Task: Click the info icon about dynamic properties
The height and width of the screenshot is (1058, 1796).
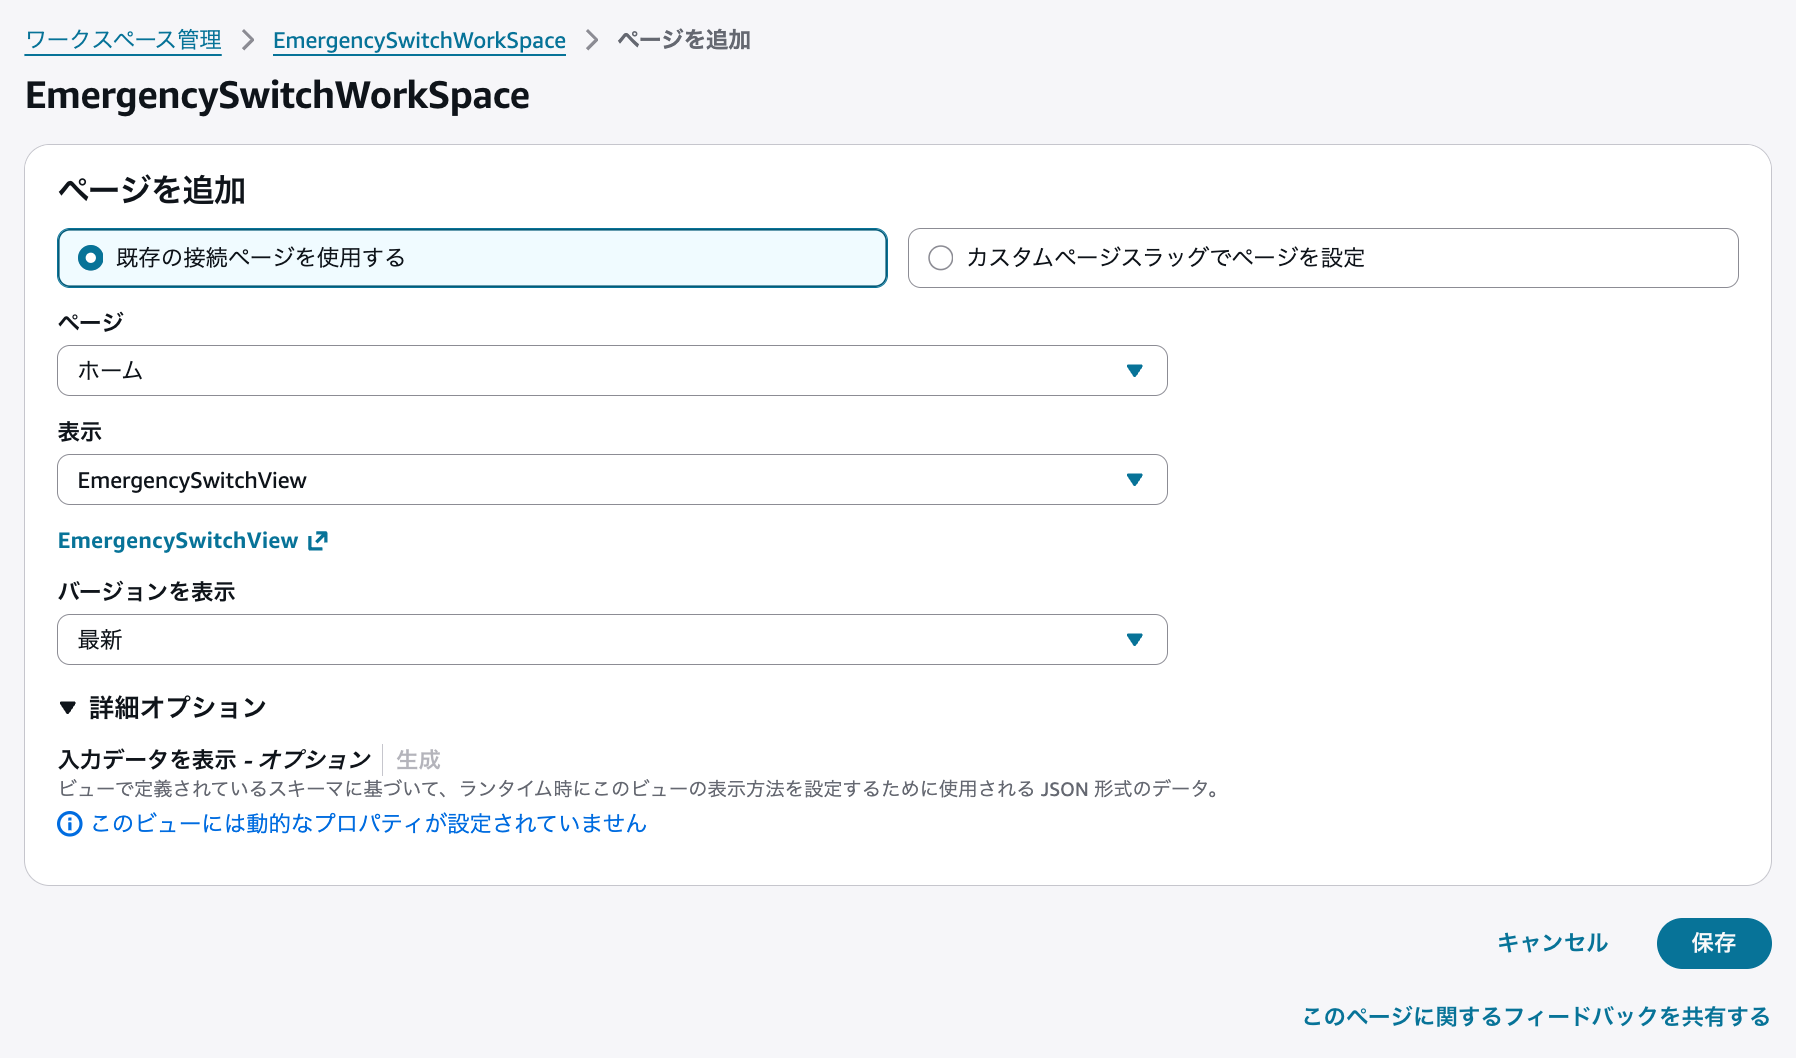Action: pos(67,824)
